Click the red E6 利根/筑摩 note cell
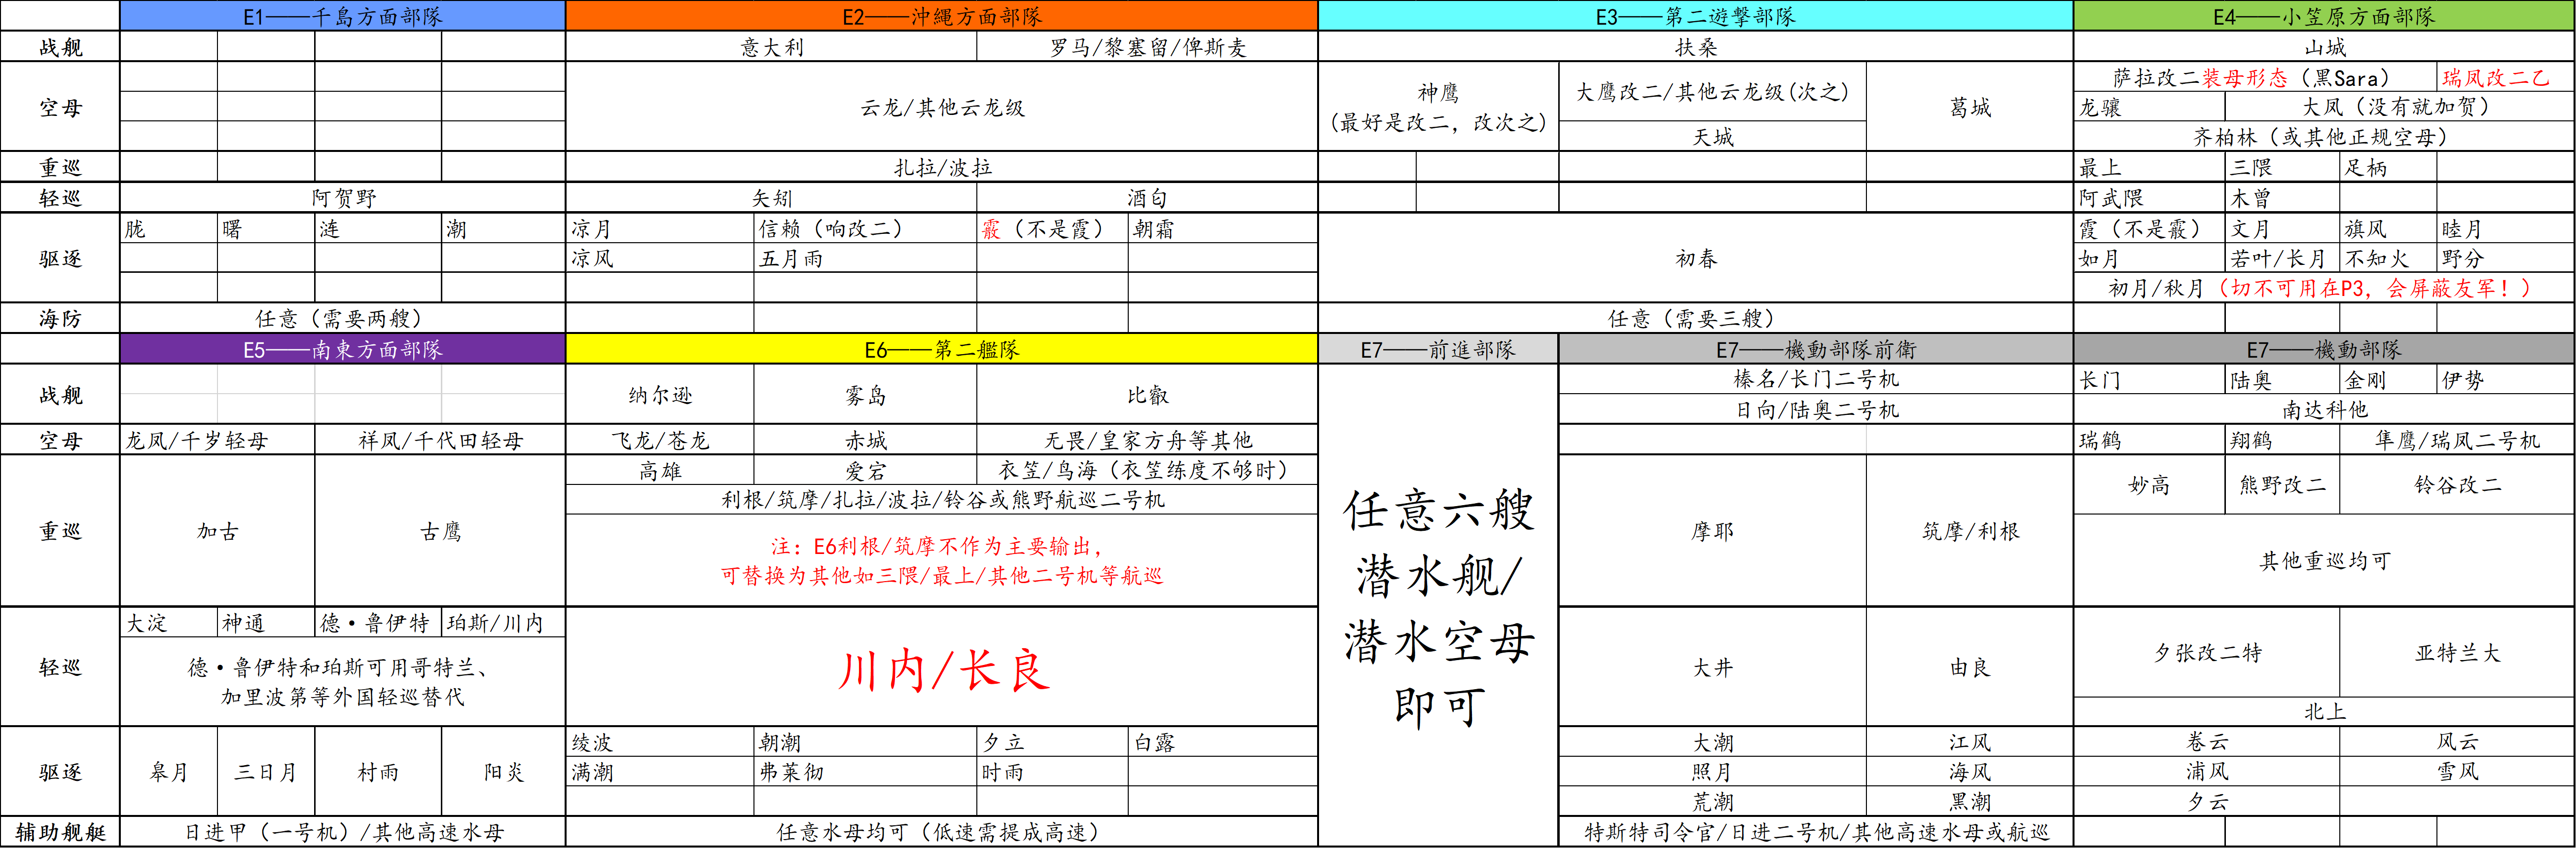The width and height of the screenshot is (2576, 848). (x=941, y=561)
